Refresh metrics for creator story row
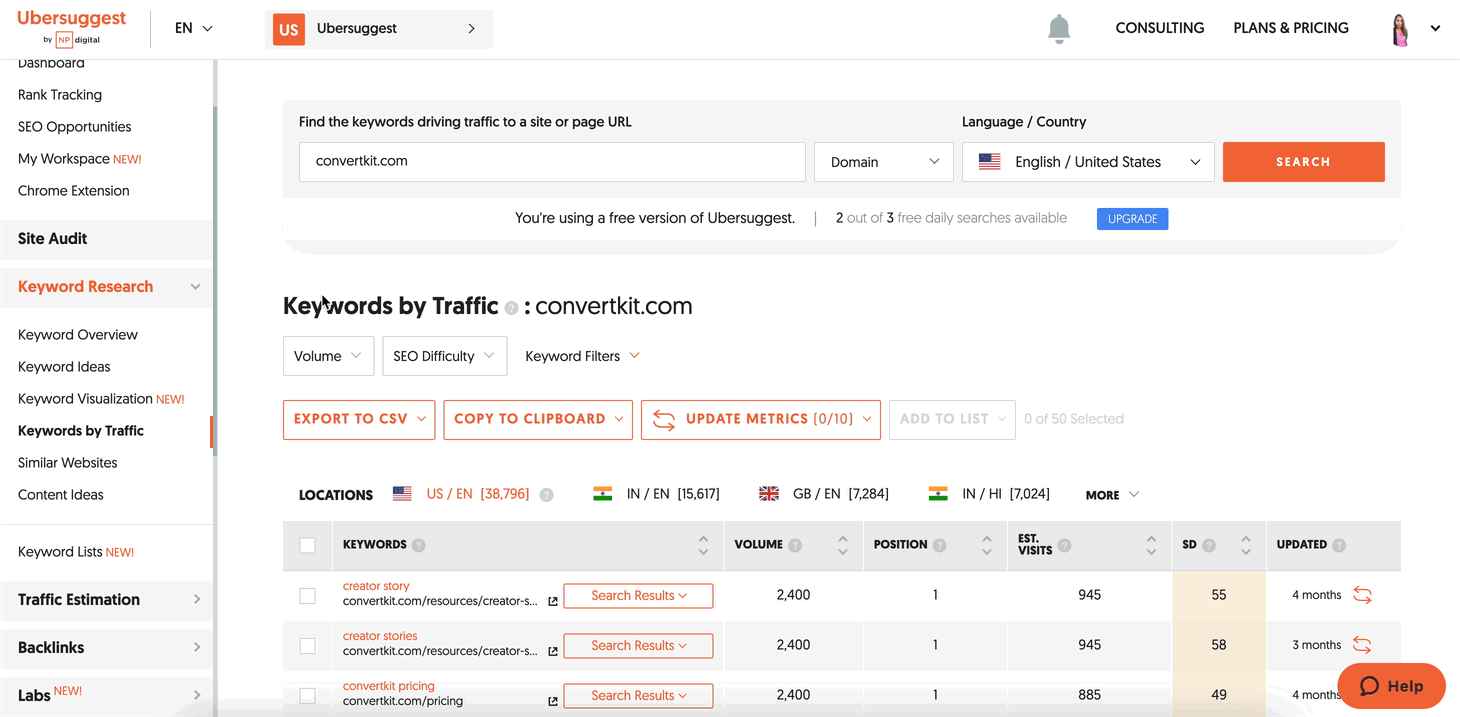 pos(1362,595)
